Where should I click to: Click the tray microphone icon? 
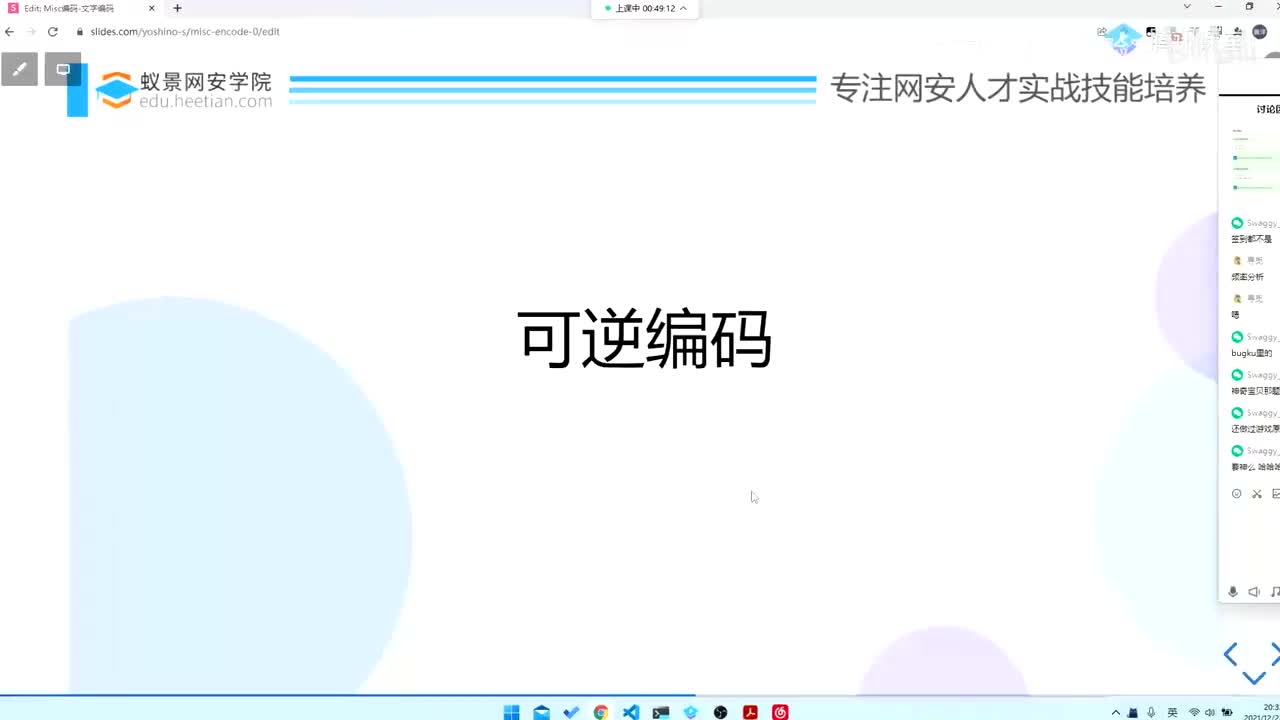click(1151, 712)
